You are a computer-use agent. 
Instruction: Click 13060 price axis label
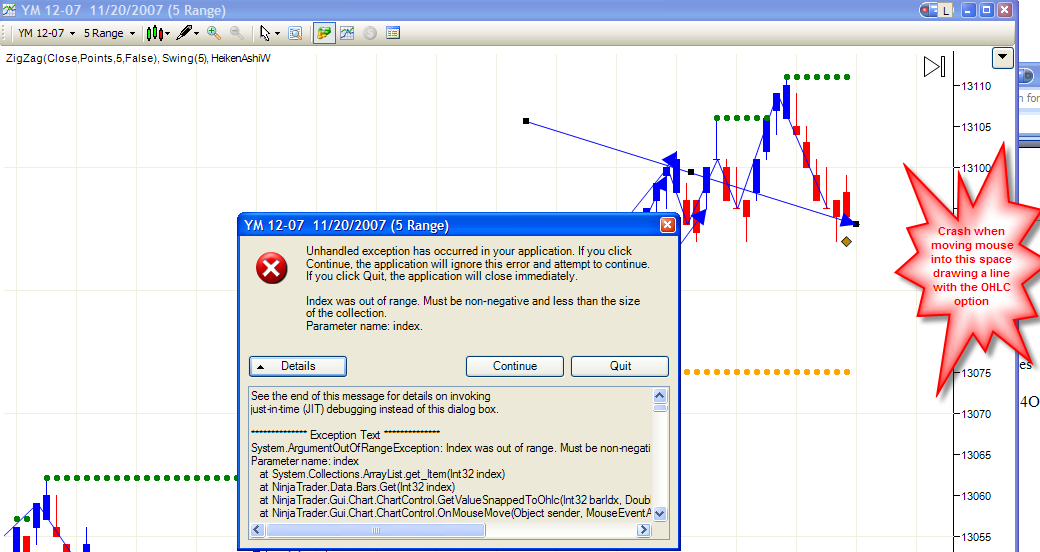976,496
